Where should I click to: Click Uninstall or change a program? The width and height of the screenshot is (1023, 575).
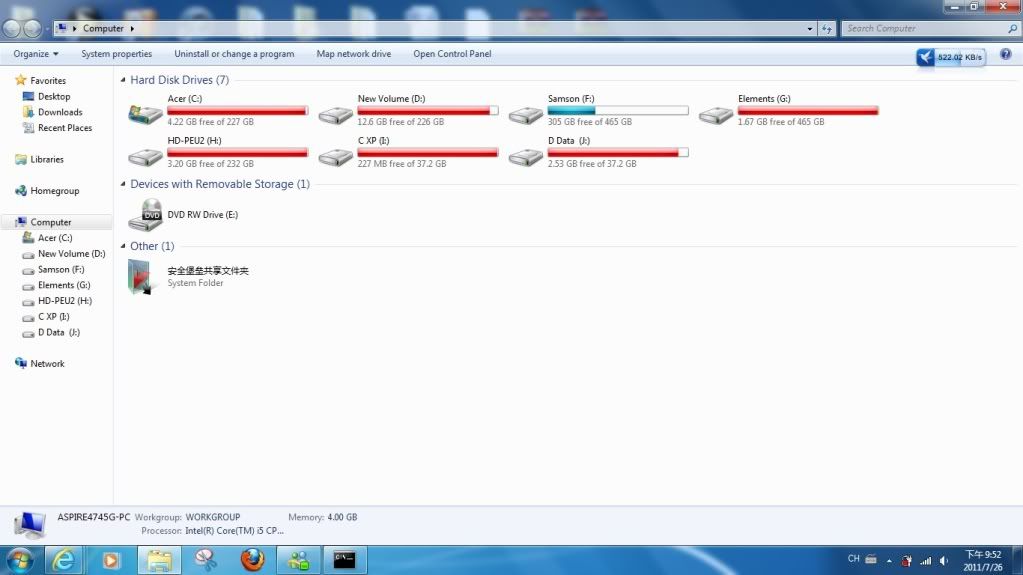(234, 54)
